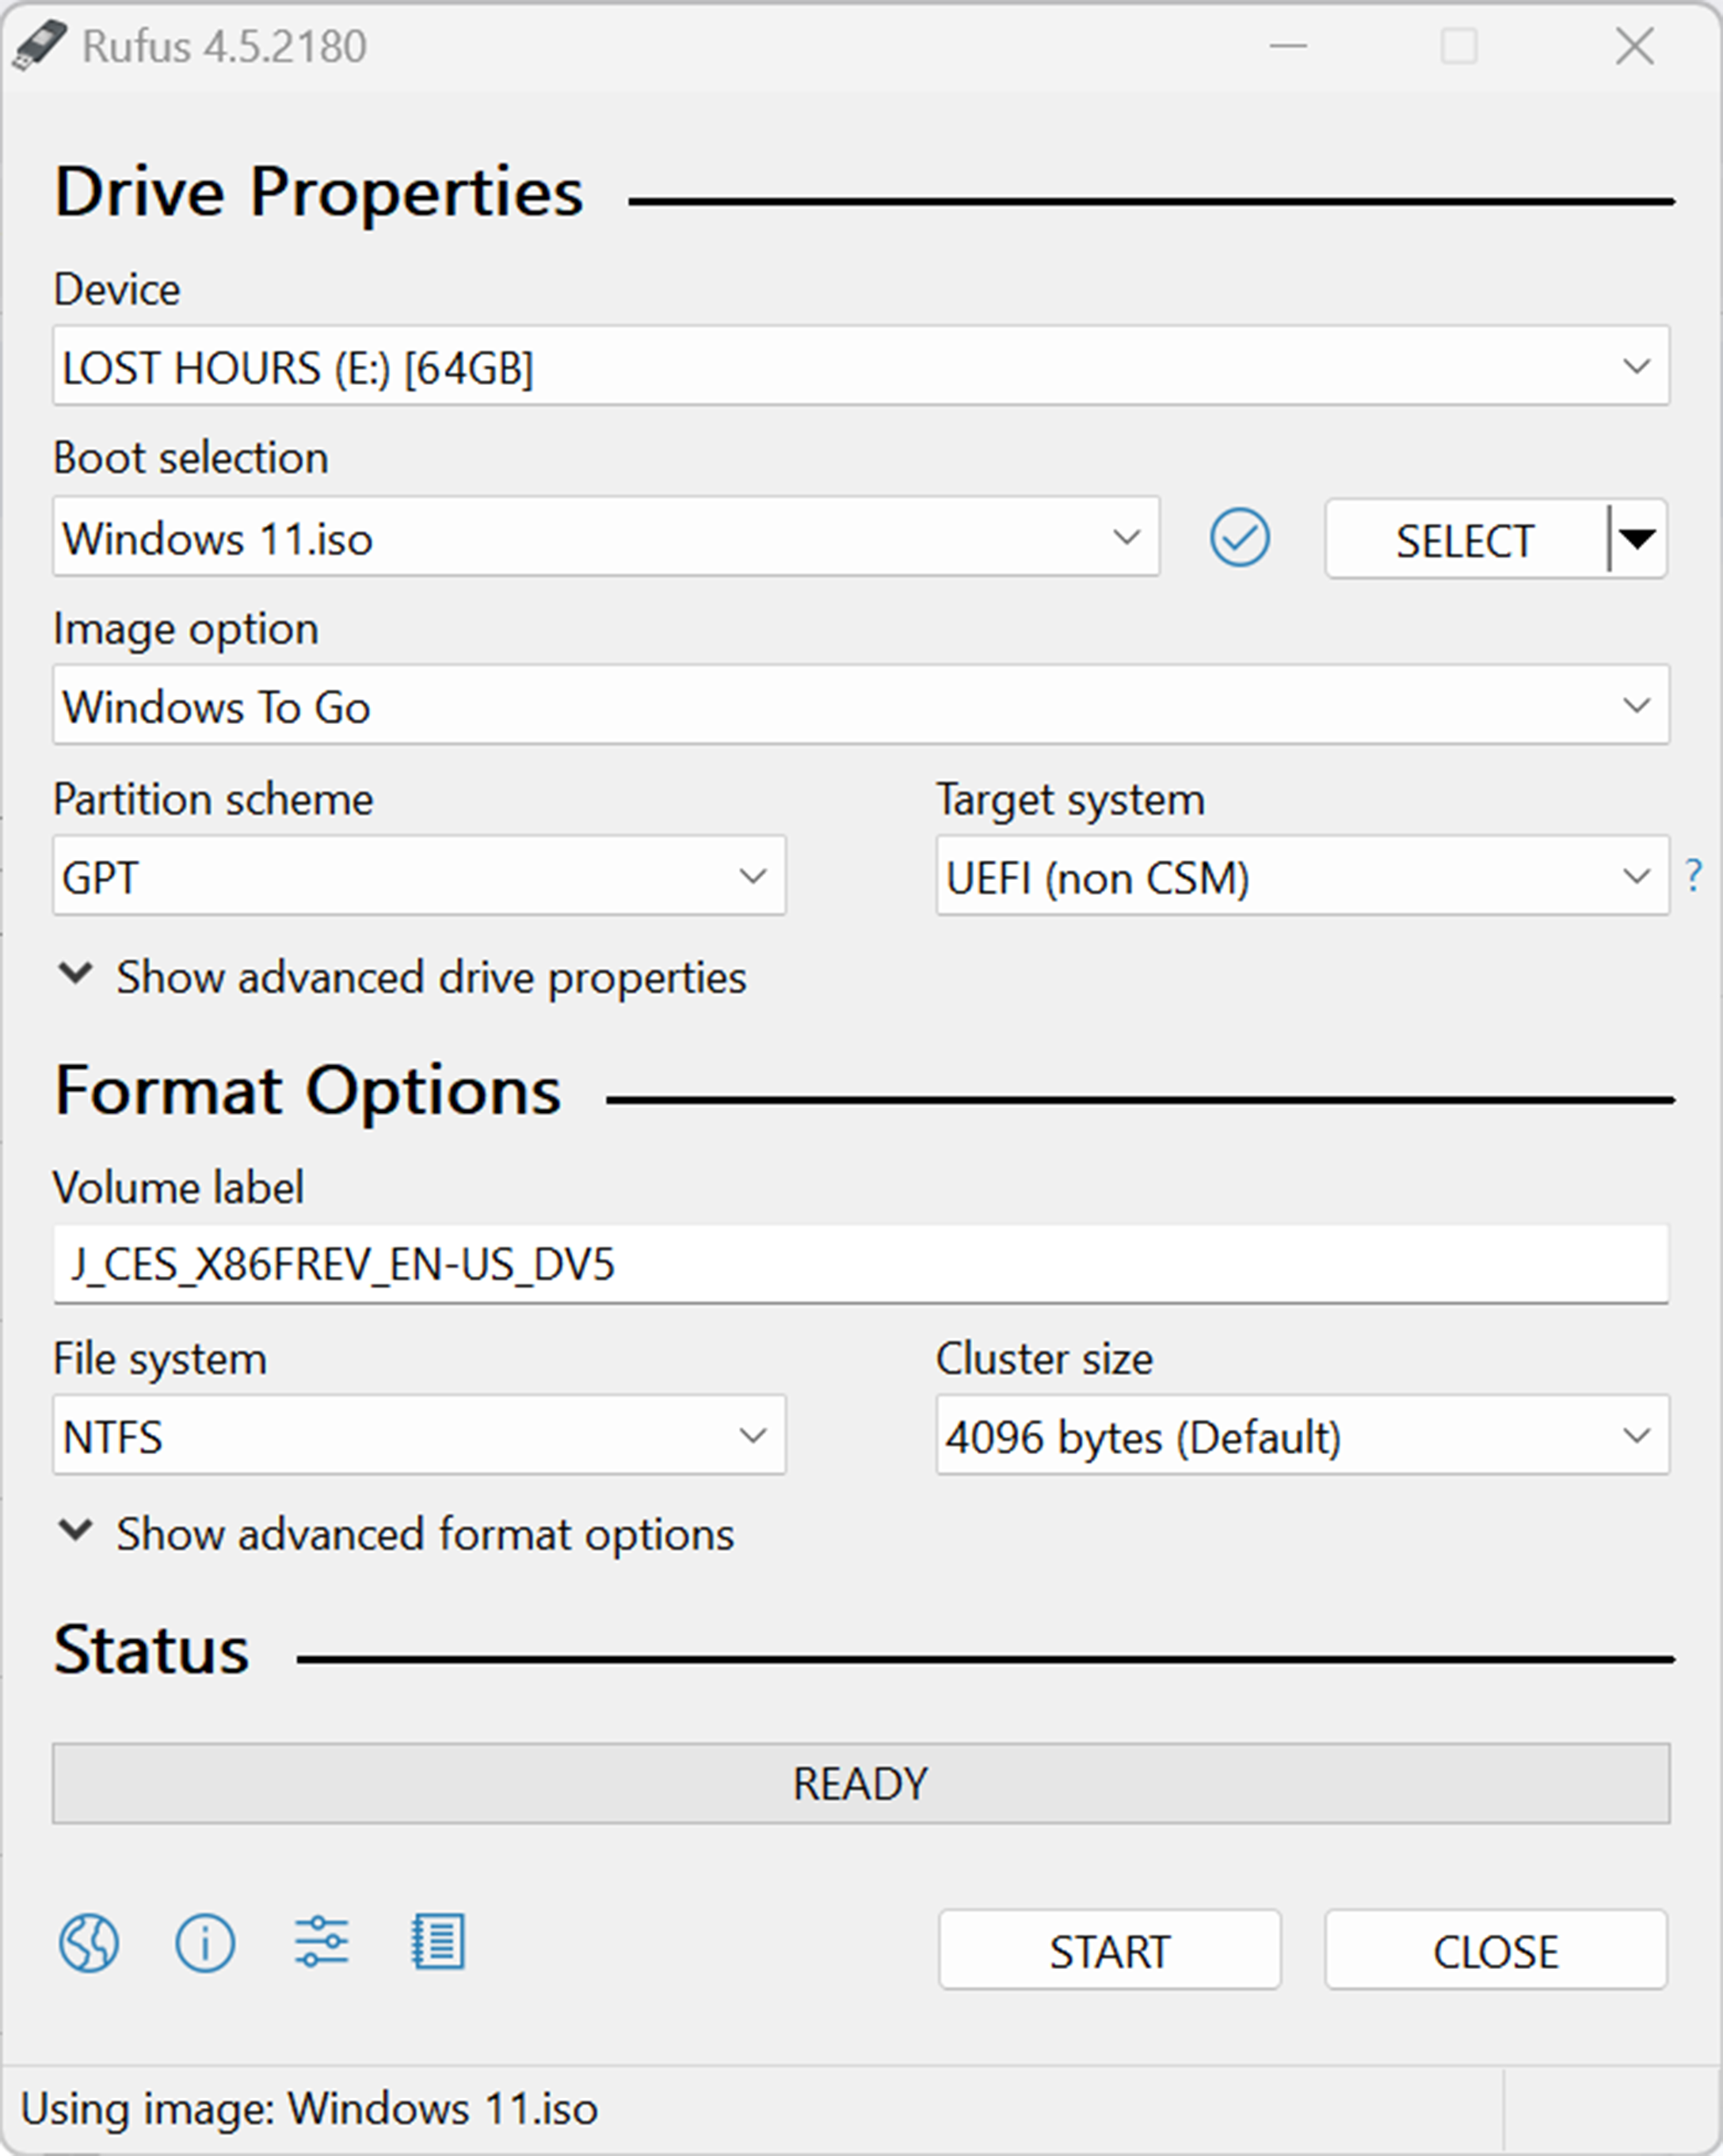Click the READY status progress bar
The width and height of the screenshot is (1723, 2156).
pos(861,1782)
